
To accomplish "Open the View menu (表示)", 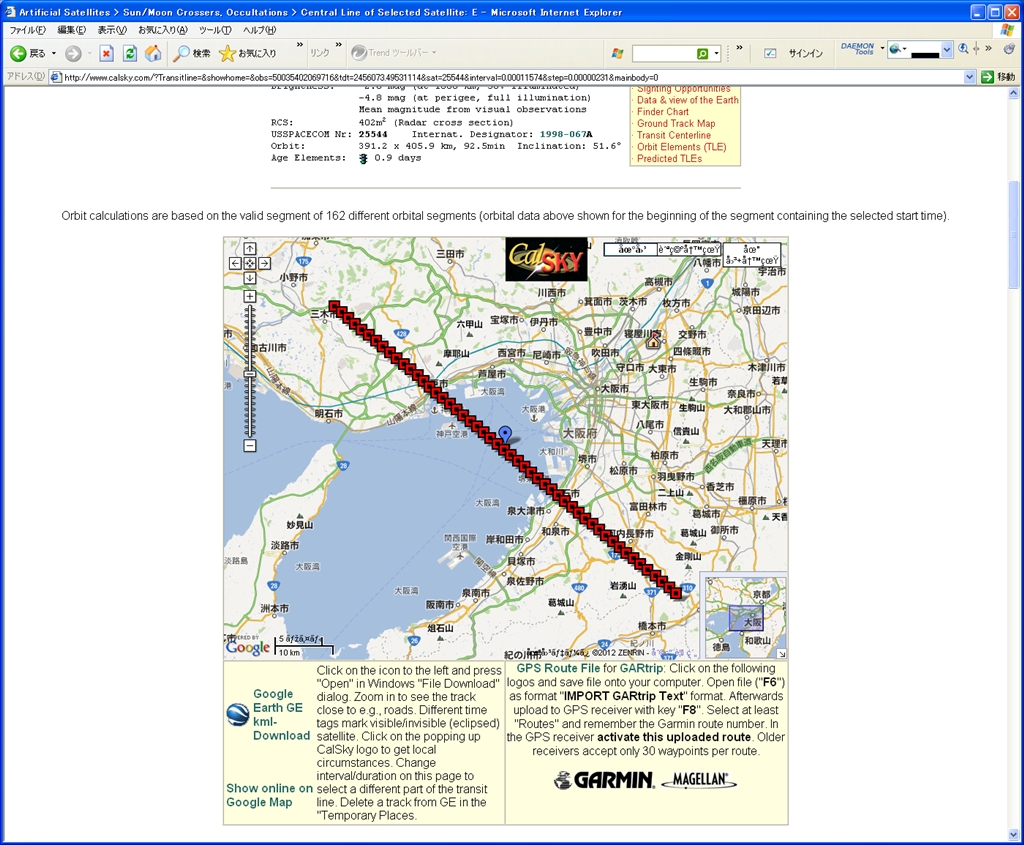I will [112, 30].
